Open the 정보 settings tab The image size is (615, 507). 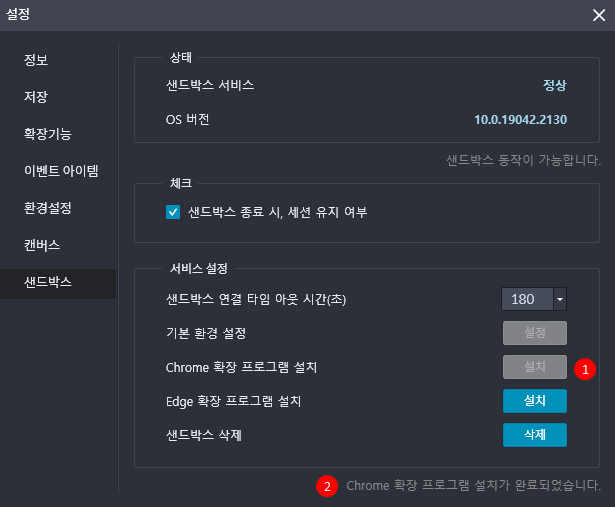[37, 60]
